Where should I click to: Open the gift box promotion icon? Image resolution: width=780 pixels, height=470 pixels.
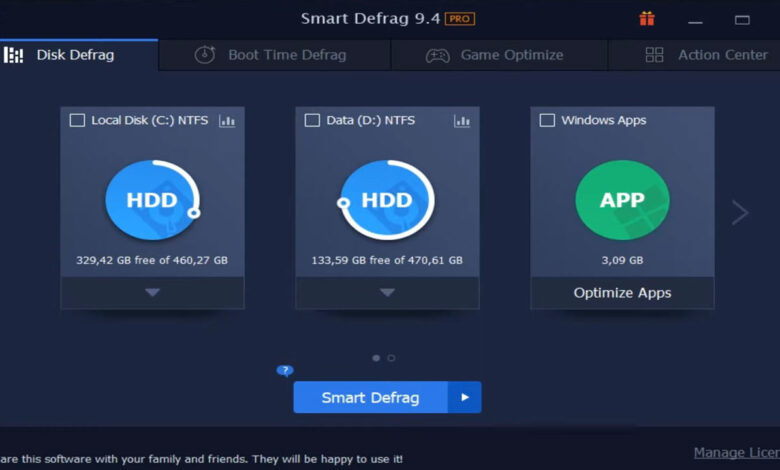tap(647, 19)
